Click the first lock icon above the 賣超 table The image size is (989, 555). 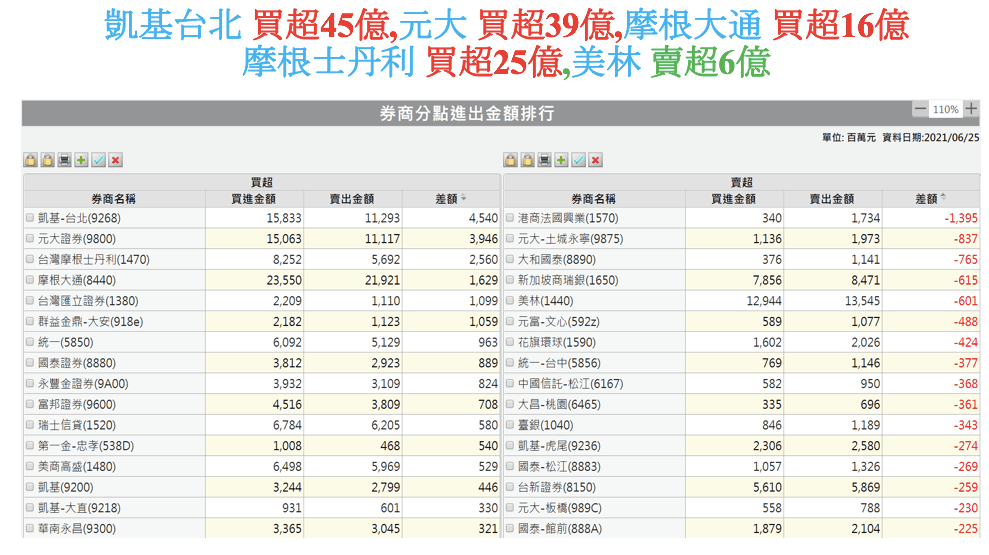click(511, 160)
